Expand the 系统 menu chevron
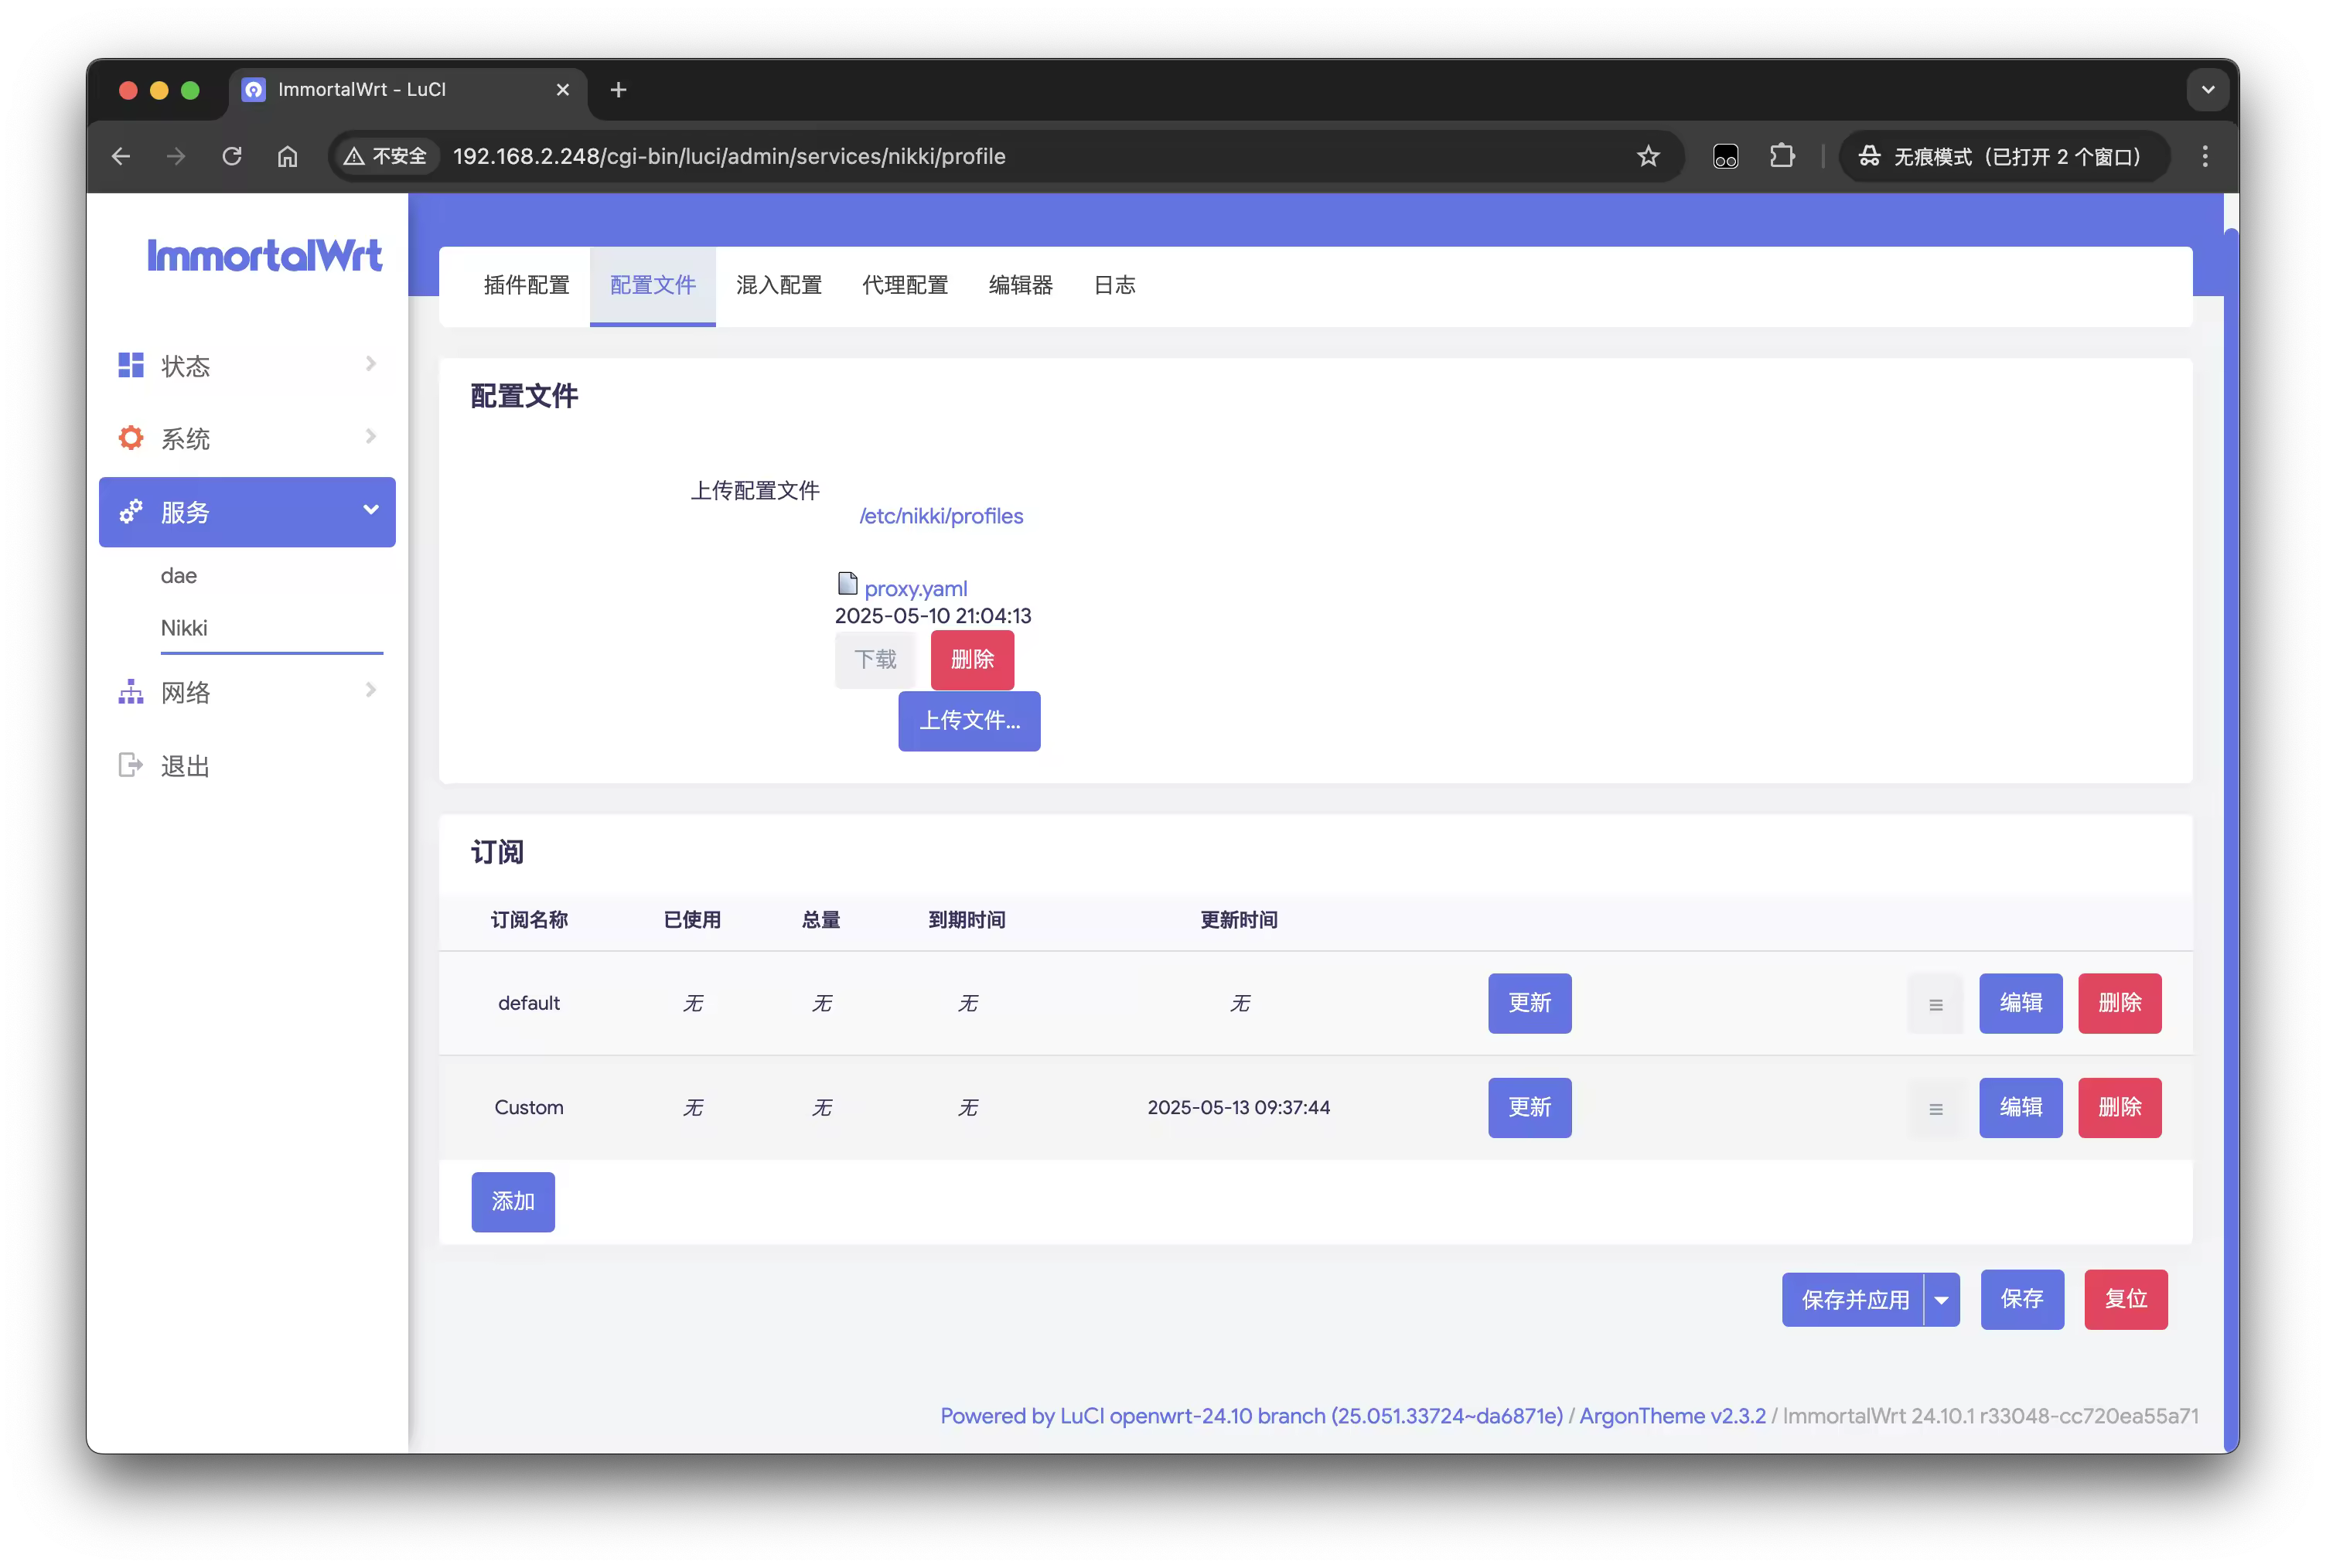The image size is (2326, 1568). point(371,437)
